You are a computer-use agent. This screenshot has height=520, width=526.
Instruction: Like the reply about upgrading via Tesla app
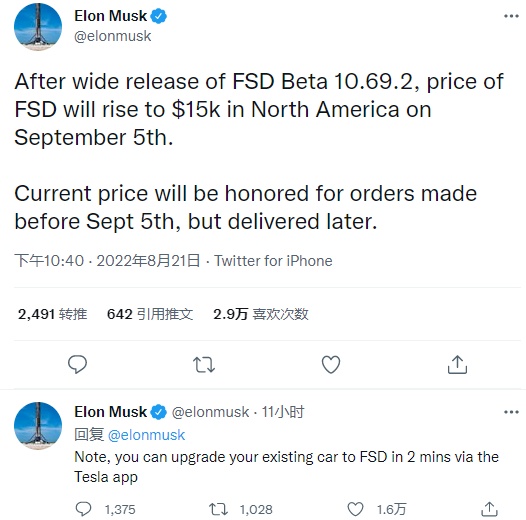coord(355,509)
